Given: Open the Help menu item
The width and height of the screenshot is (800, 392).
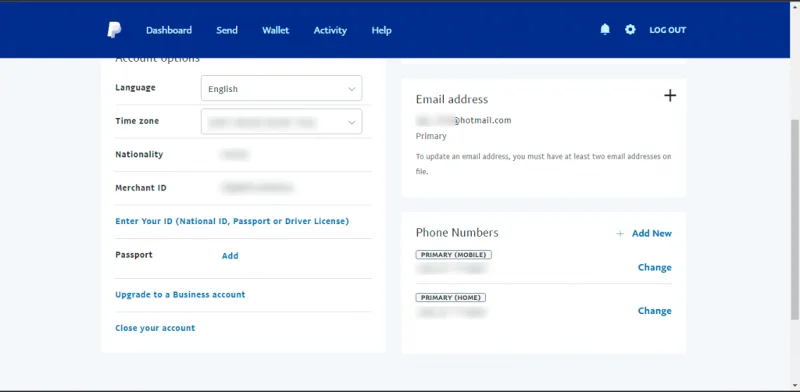Looking at the screenshot, I should click(x=381, y=30).
